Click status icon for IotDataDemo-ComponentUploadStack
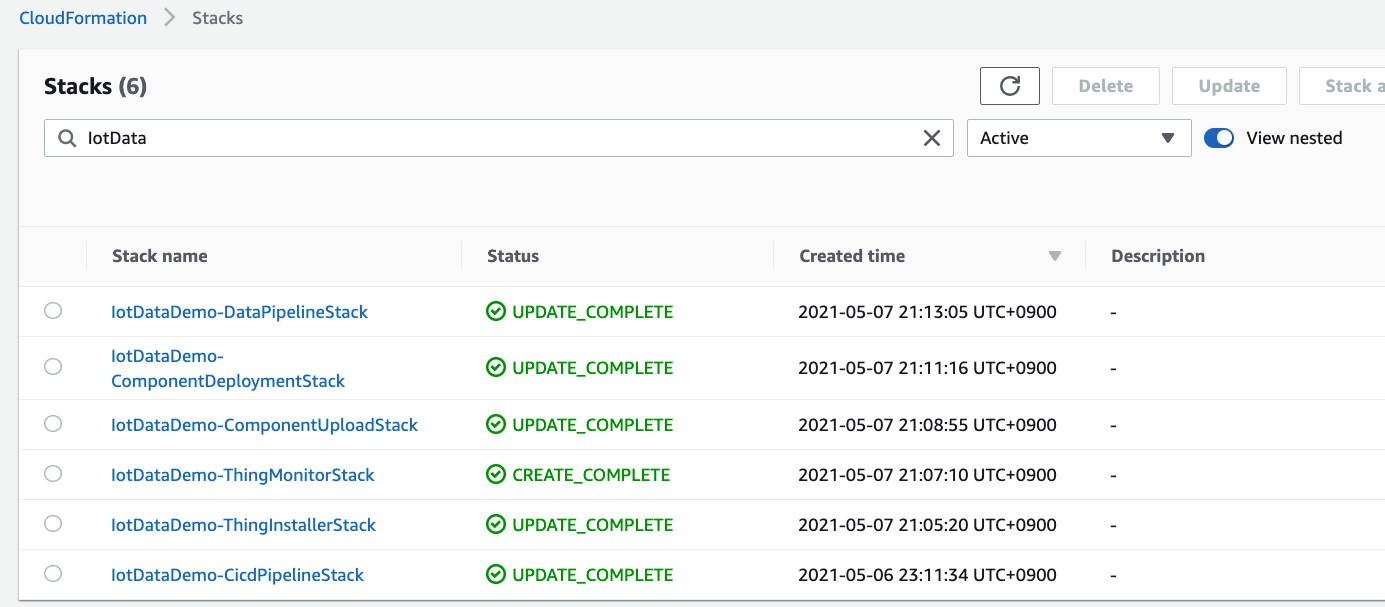The width and height of the screenshot is (1385, 607). 496,425
